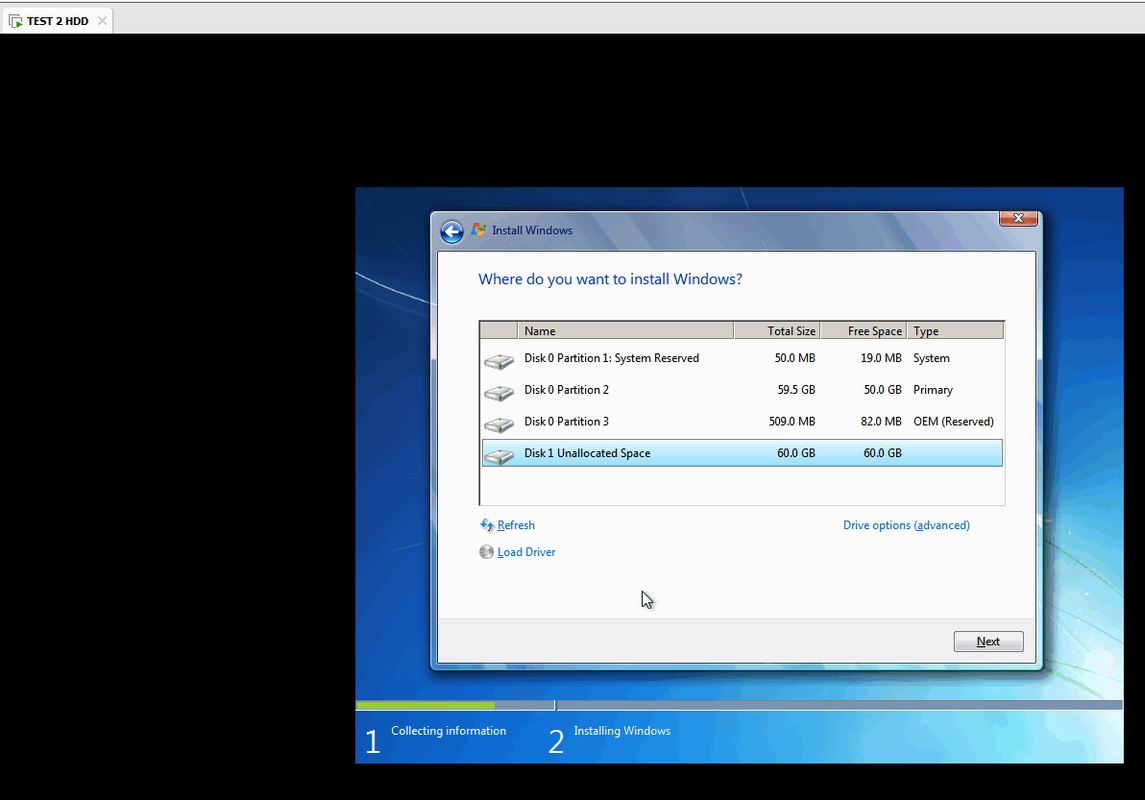Click the 82.0 MB free space value
1145x800 pixels.
click(881, 421)
